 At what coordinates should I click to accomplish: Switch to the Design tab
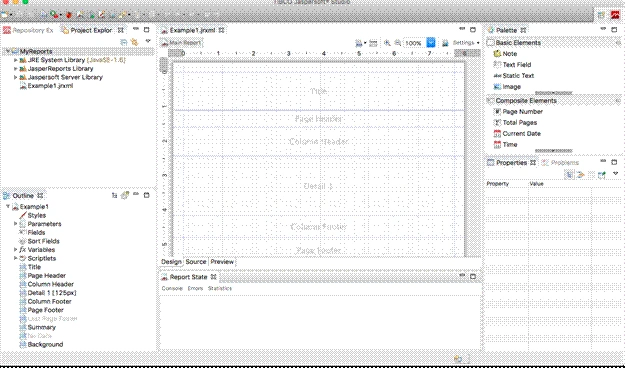171,262
